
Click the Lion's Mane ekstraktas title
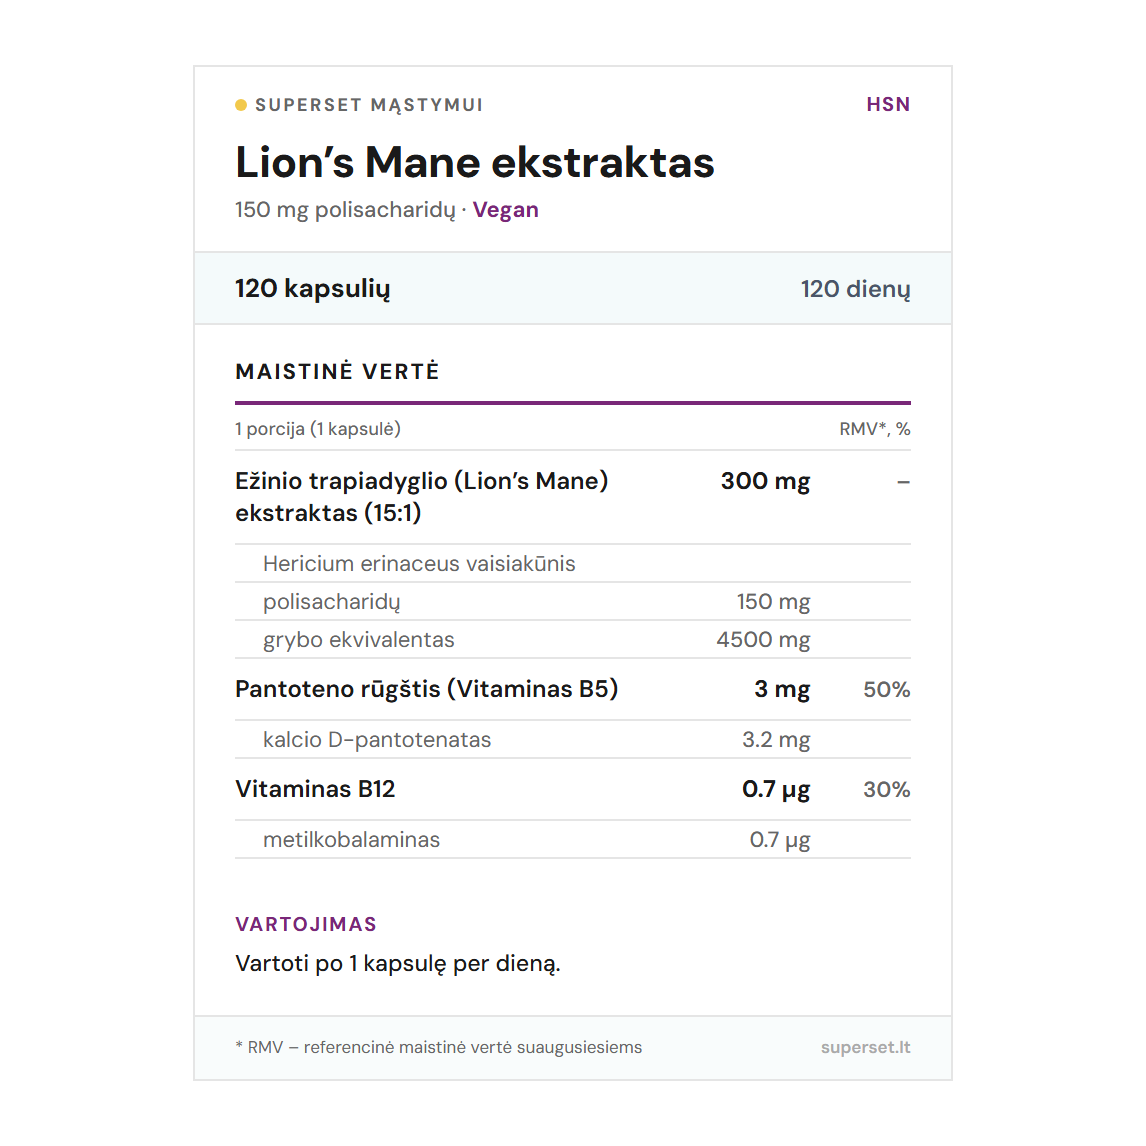[x=475, y=163]
